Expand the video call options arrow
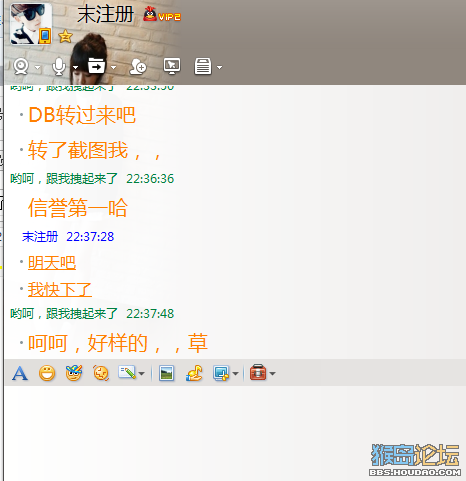Viewport: 466px width, 481px height. [x=37, y=67]
